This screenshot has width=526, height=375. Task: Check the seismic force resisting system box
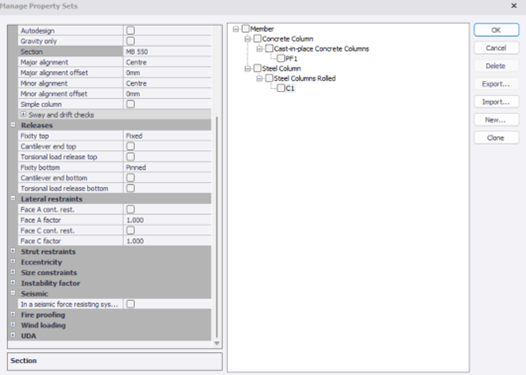click(130, 304)
